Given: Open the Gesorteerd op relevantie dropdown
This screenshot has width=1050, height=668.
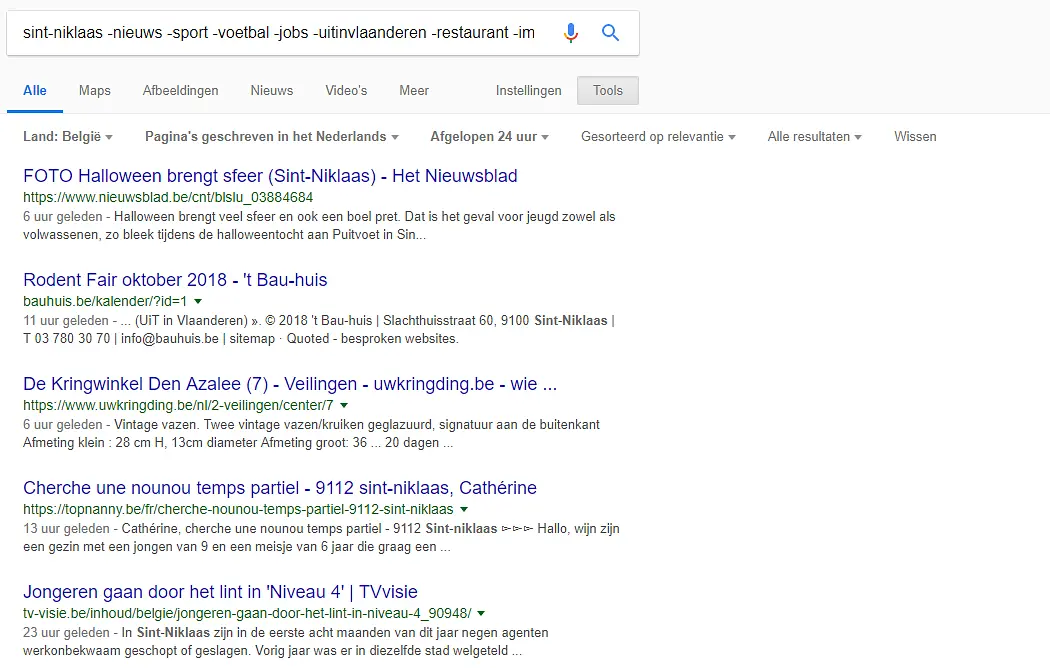Looking at the screenshot, I should (658, 137).
